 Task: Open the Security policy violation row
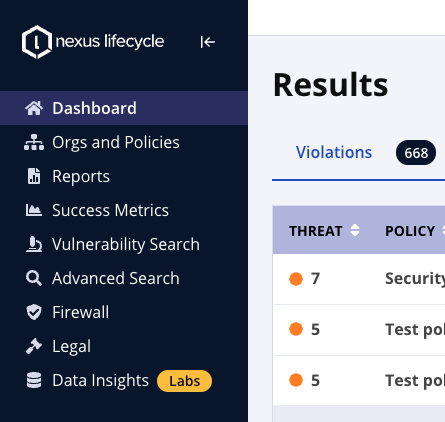pos(359,279)
